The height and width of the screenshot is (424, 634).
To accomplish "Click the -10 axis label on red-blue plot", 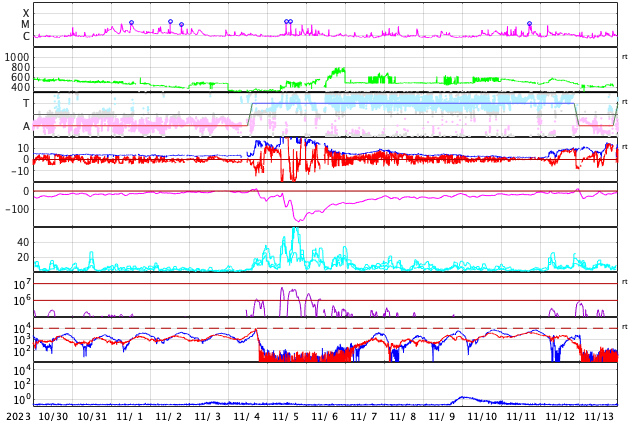I will 20,171.
